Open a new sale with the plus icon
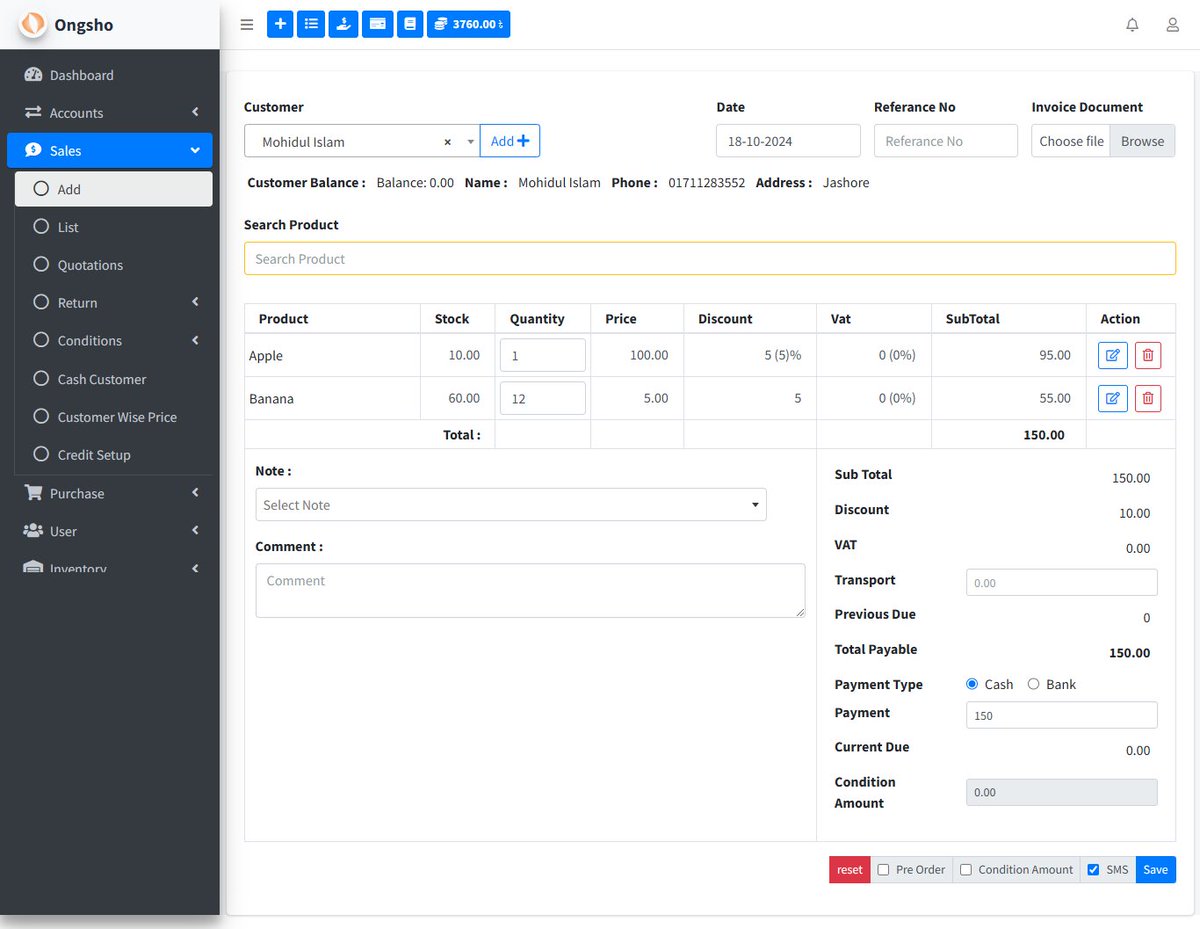The image size is (1200, 929). click(x=280, y=24)
